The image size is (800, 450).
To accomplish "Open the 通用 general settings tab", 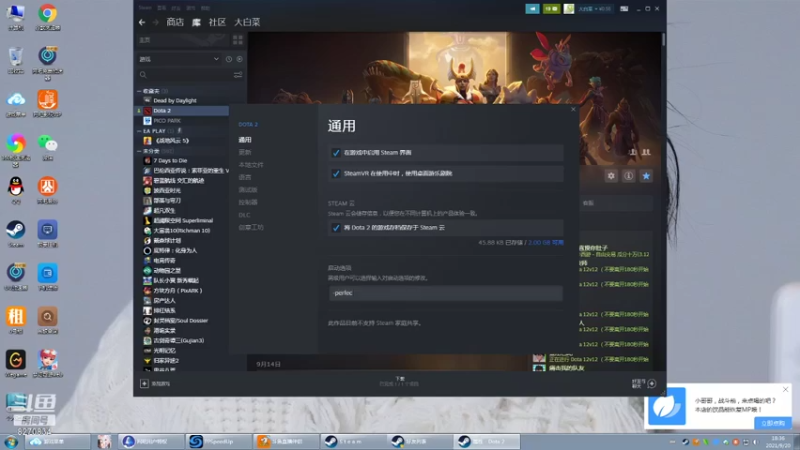I will (x=245, y=139).
